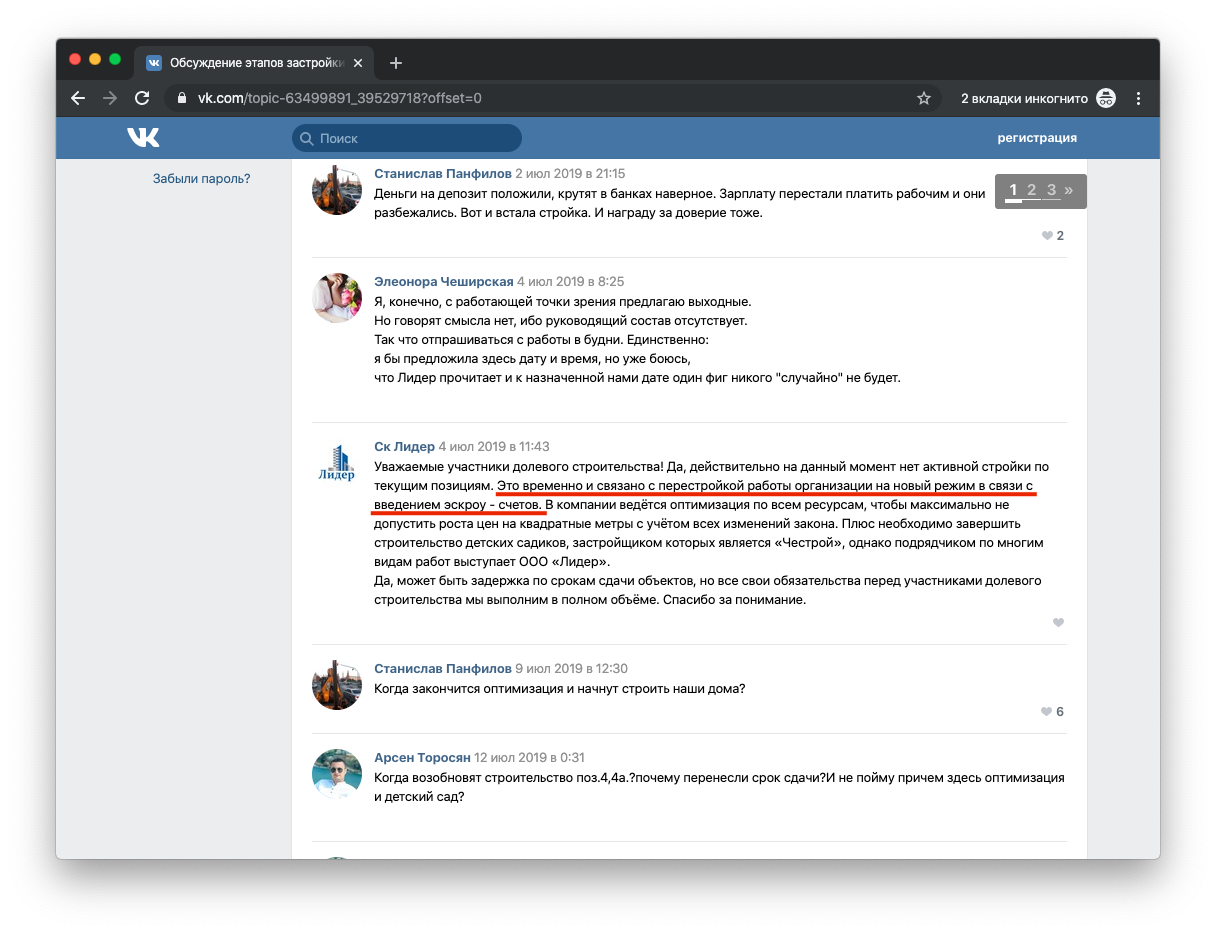Click the like count 6

[x=1060, y=712]
